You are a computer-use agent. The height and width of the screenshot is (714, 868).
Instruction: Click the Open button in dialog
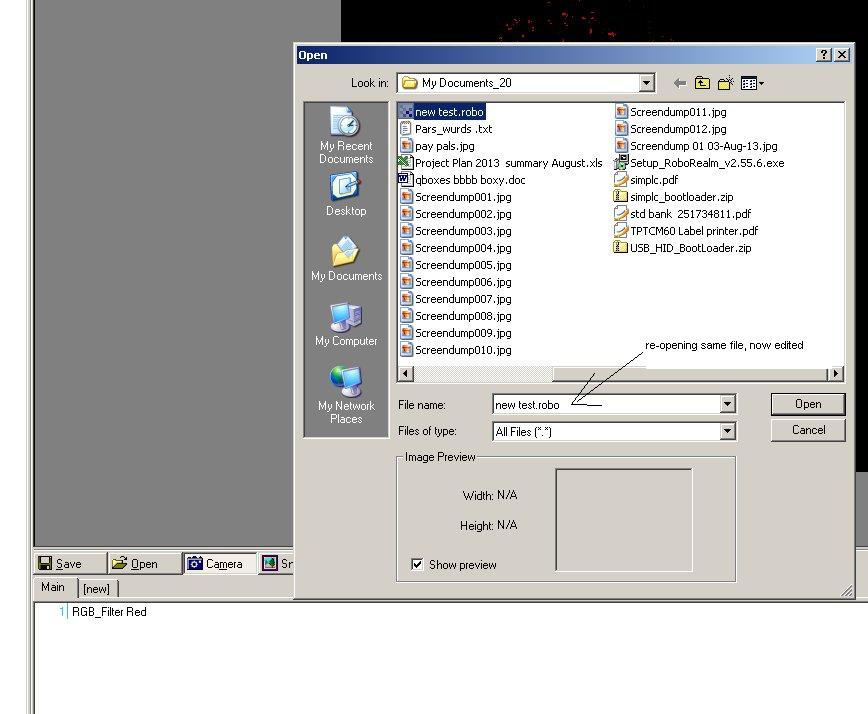pyautogui.click(x=807, y=404)
